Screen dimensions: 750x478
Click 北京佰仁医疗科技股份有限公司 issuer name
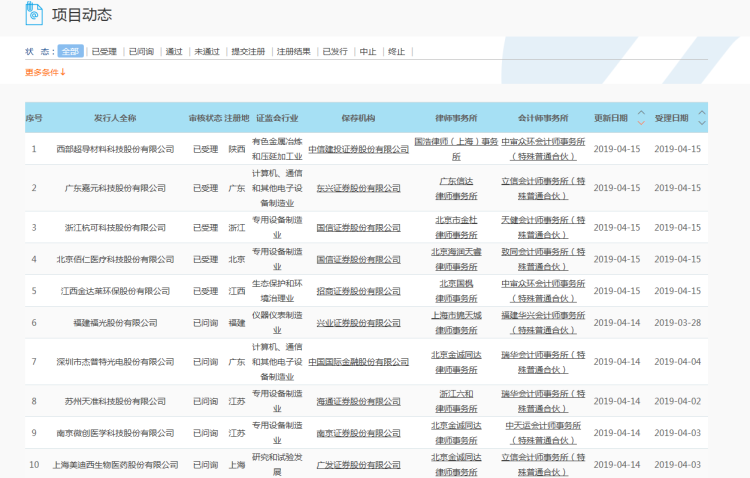115,259
